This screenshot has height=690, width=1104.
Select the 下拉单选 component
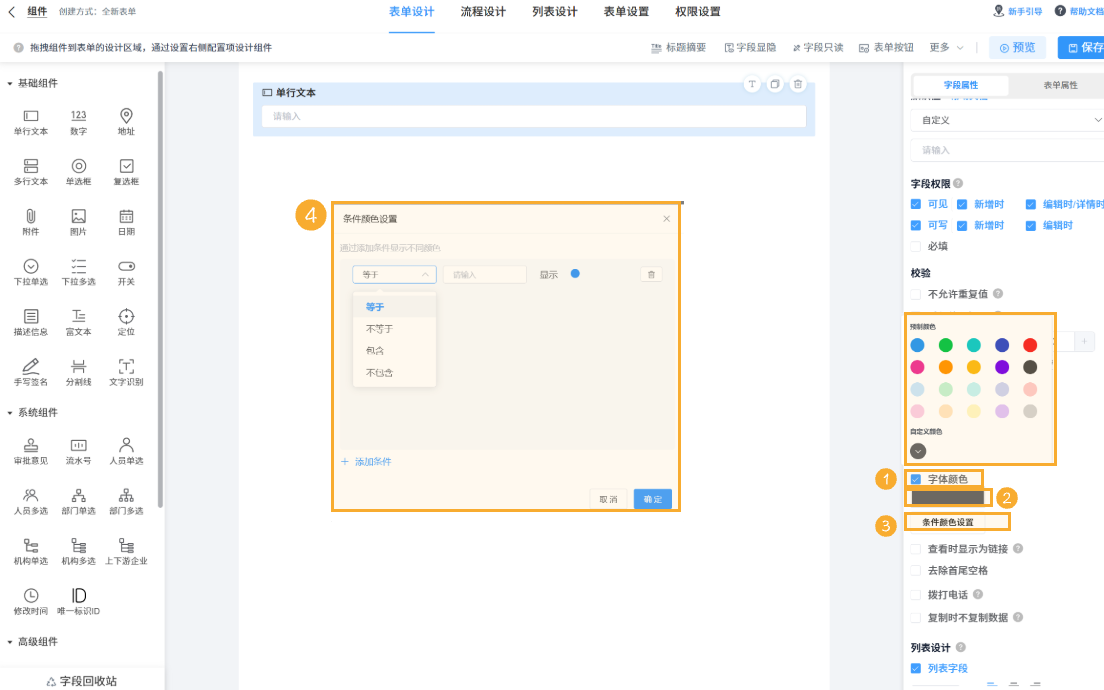click(x=31, y=272)
